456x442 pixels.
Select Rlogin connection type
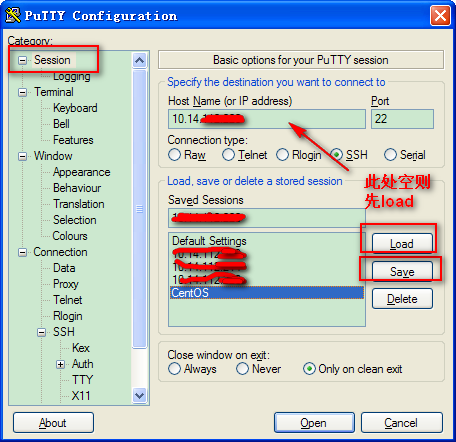click(299, 155)
